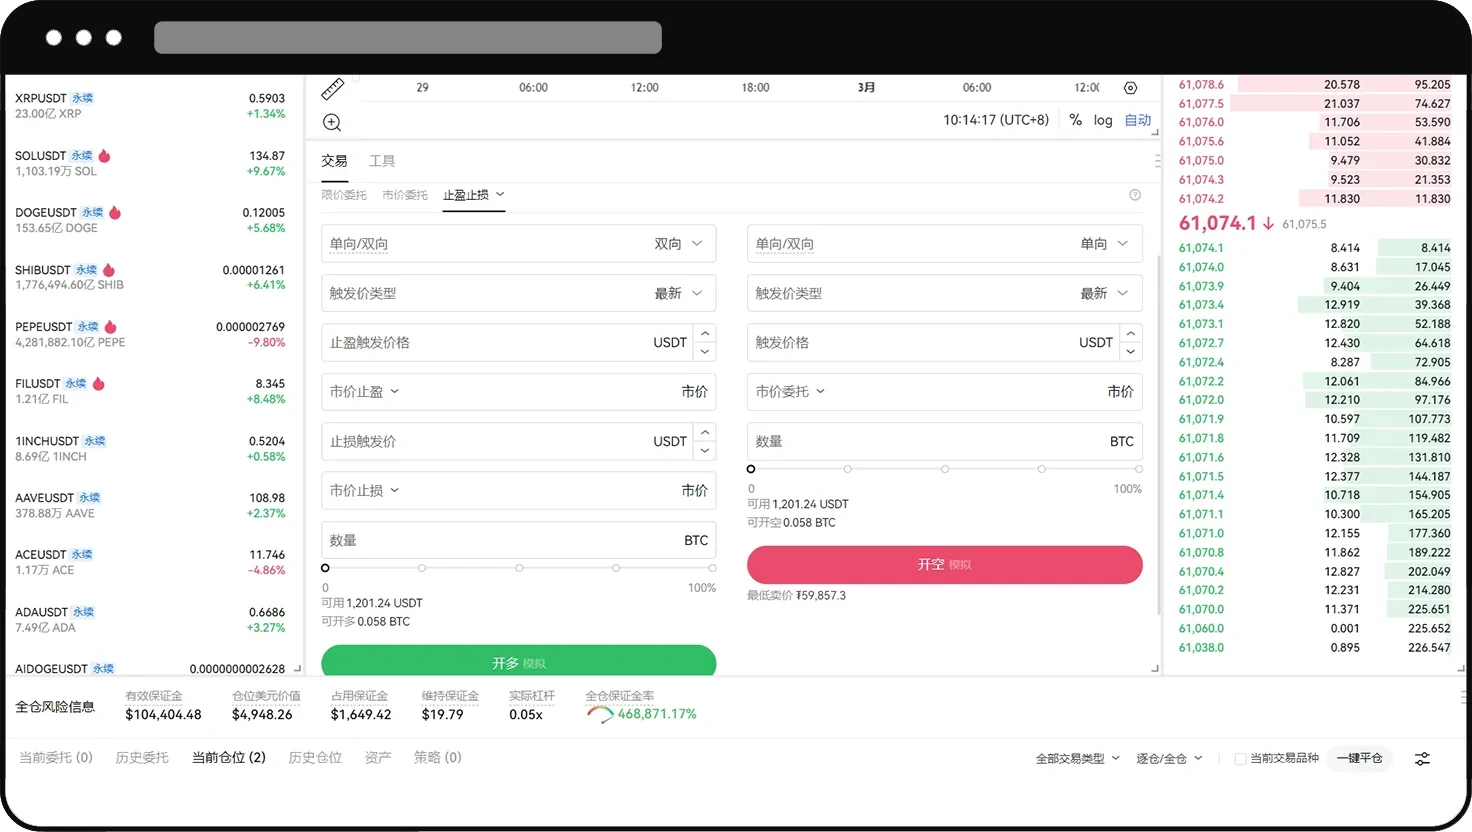
Task: Select the 市价委托 order tab
Action: point(405,195)
